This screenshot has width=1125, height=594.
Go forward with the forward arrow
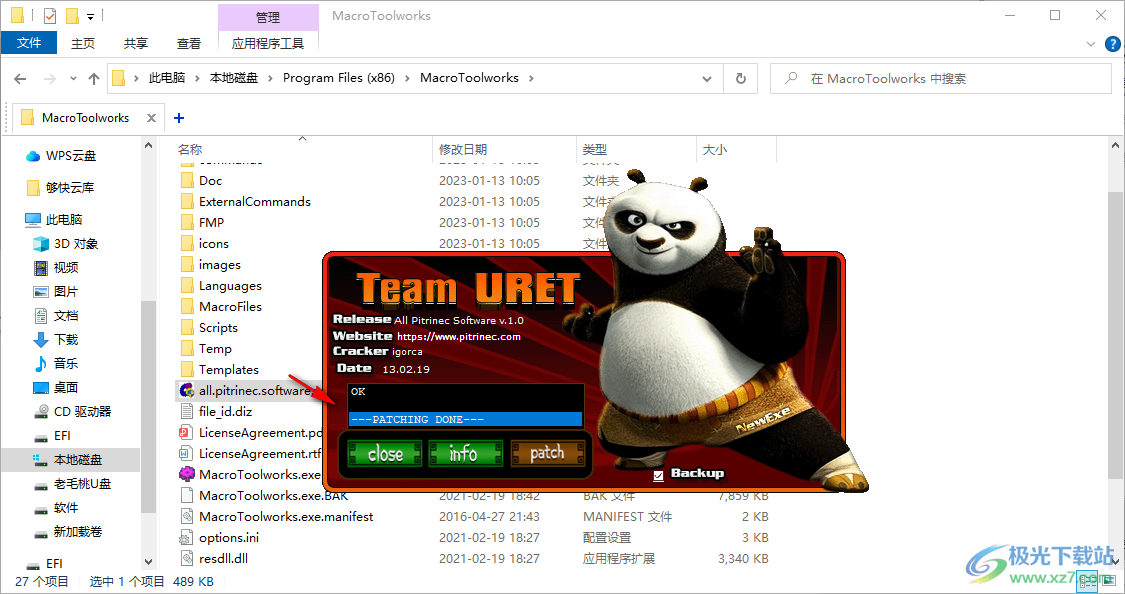tap(50, 78)
